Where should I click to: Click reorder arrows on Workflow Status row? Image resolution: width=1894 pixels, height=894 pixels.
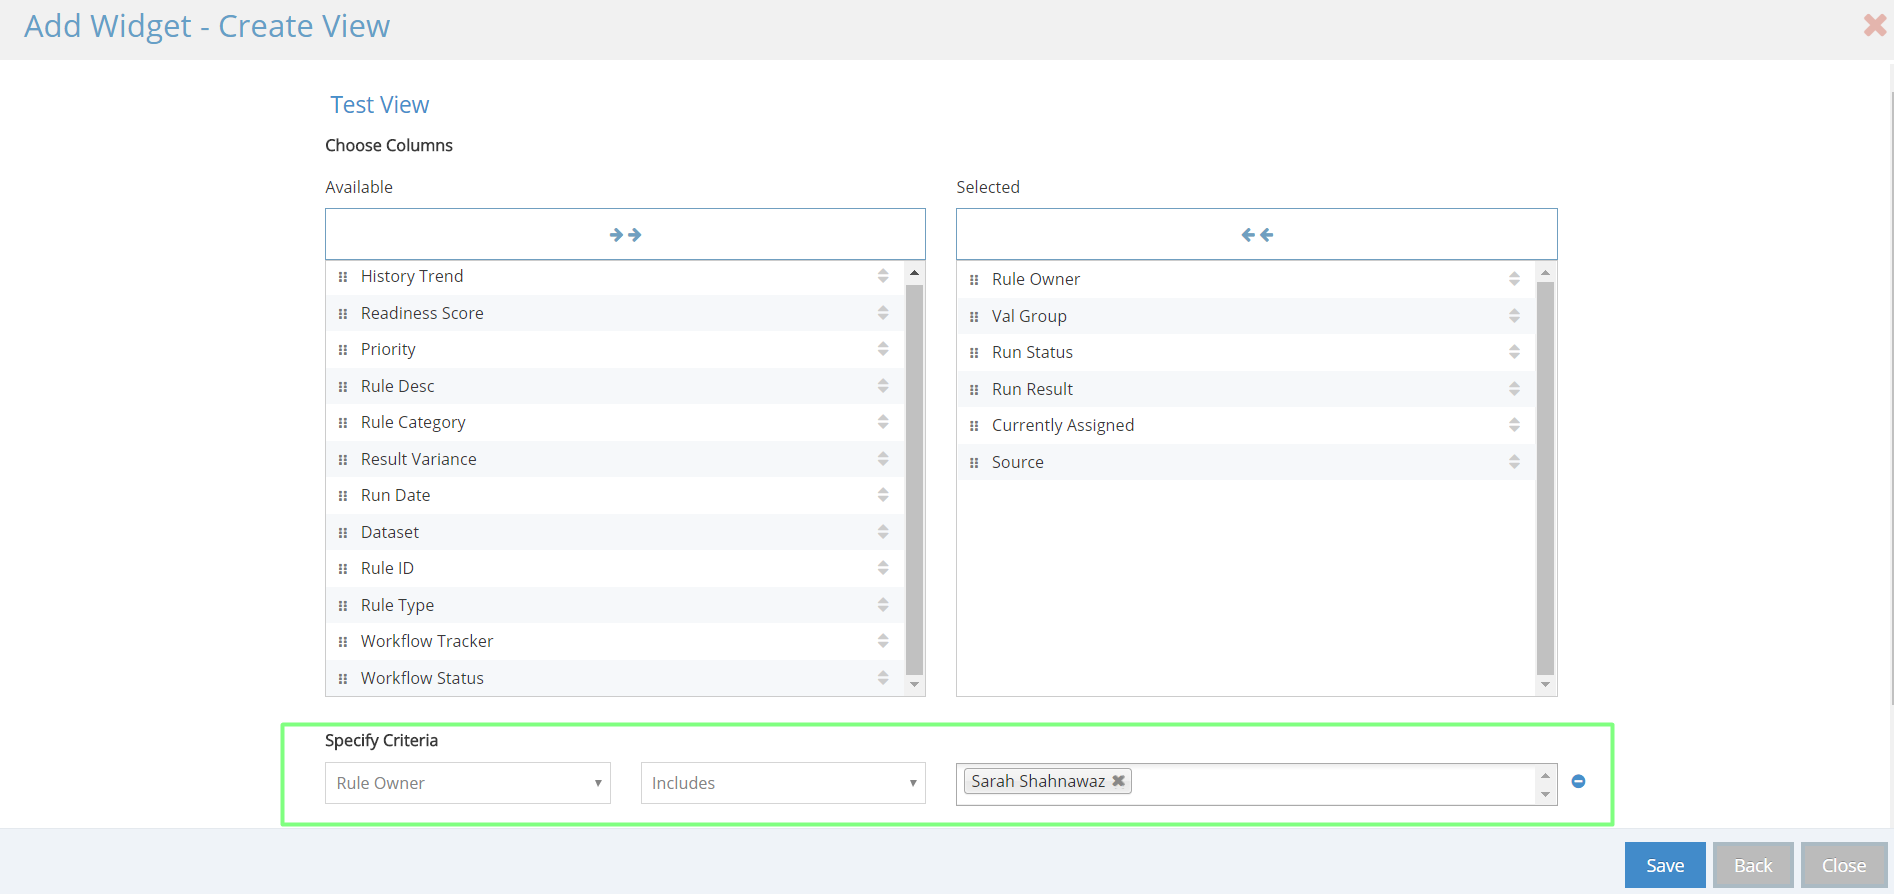pyautogui.click(x=883, y=678)
